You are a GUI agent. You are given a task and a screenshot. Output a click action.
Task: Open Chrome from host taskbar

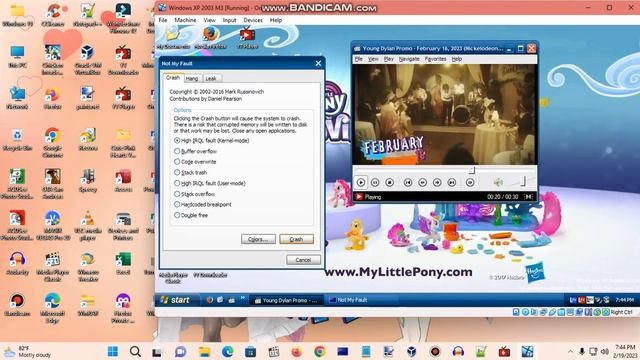[x=320, y=351]
